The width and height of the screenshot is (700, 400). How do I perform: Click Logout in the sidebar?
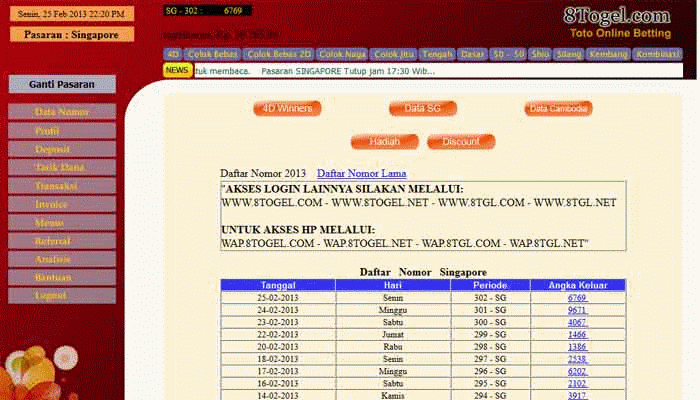tap(62, 296)
